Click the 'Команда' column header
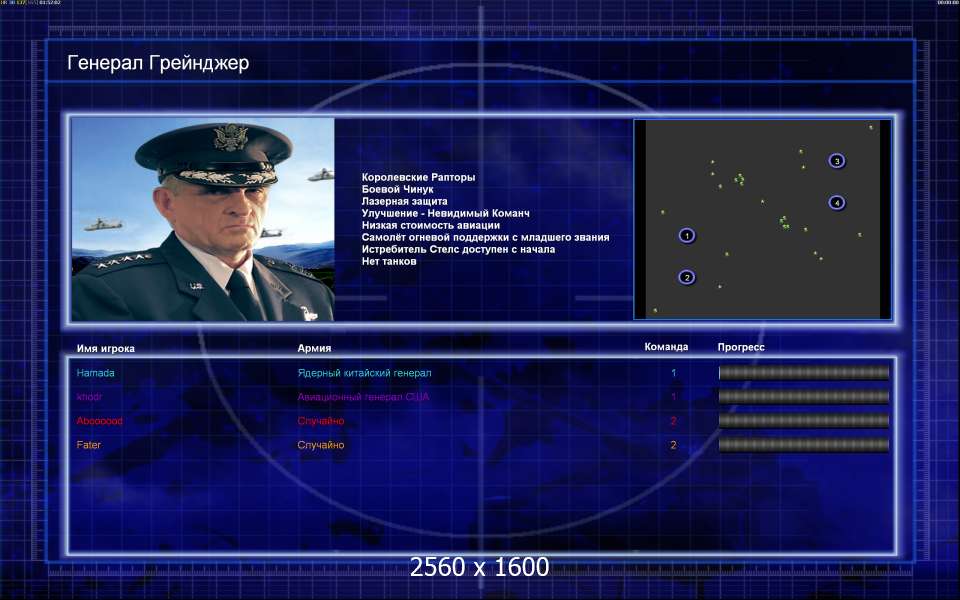 point(666,347)
